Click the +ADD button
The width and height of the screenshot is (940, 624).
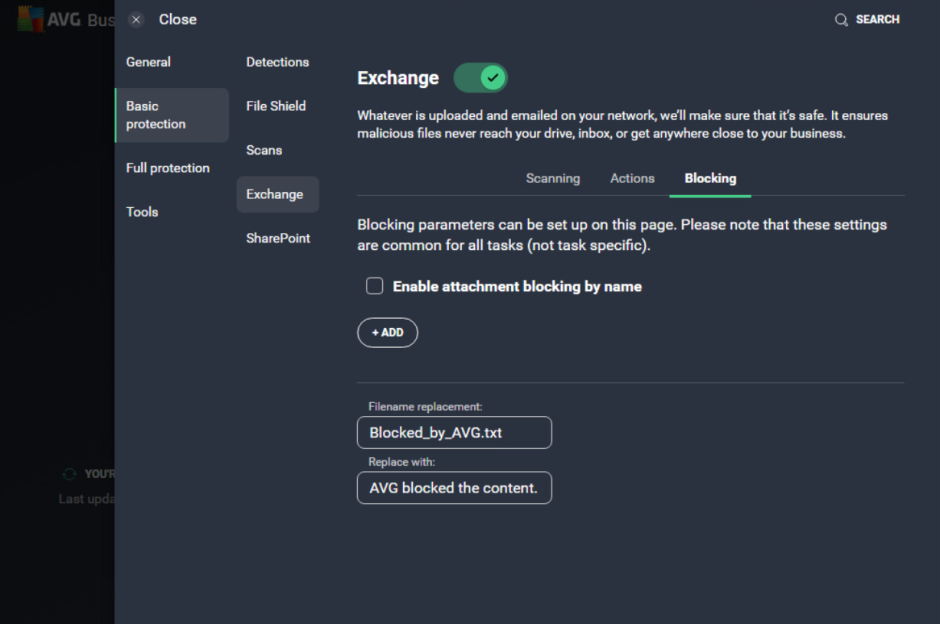tap(387, 332)
